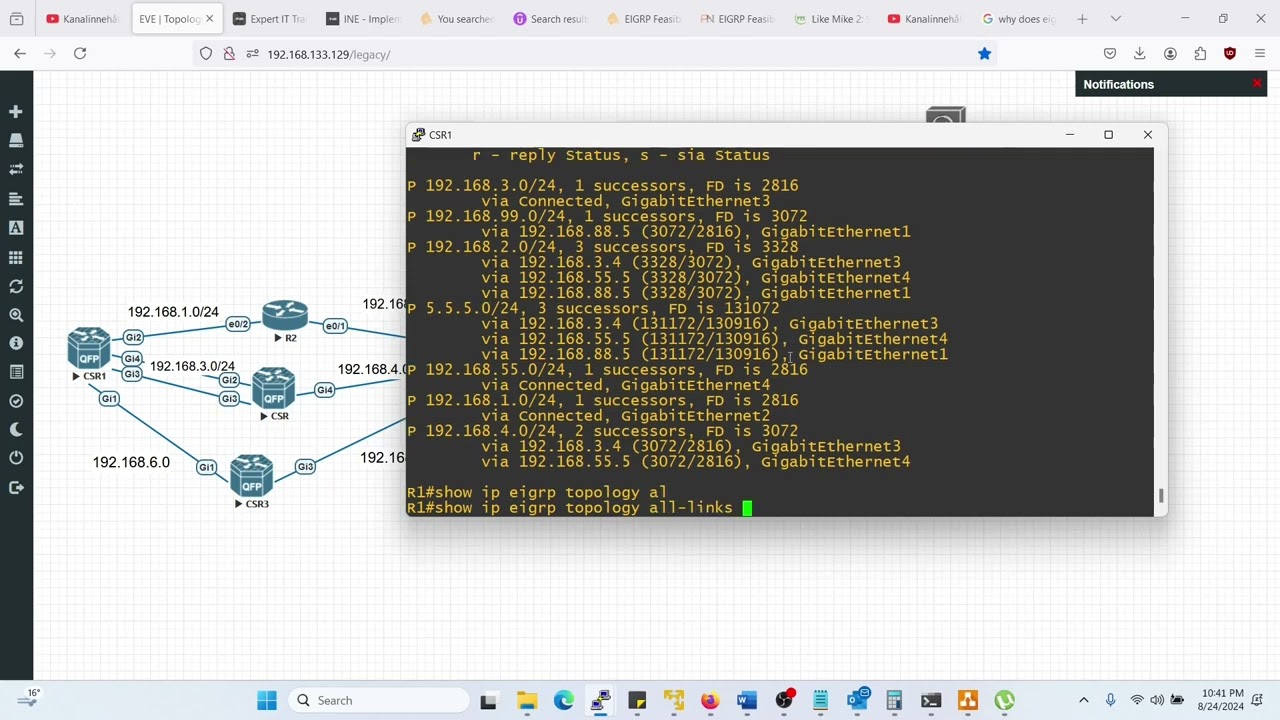Open the uBlock Origin extension icon
Screen dimensions: 1280x720
coord(1230,54)
